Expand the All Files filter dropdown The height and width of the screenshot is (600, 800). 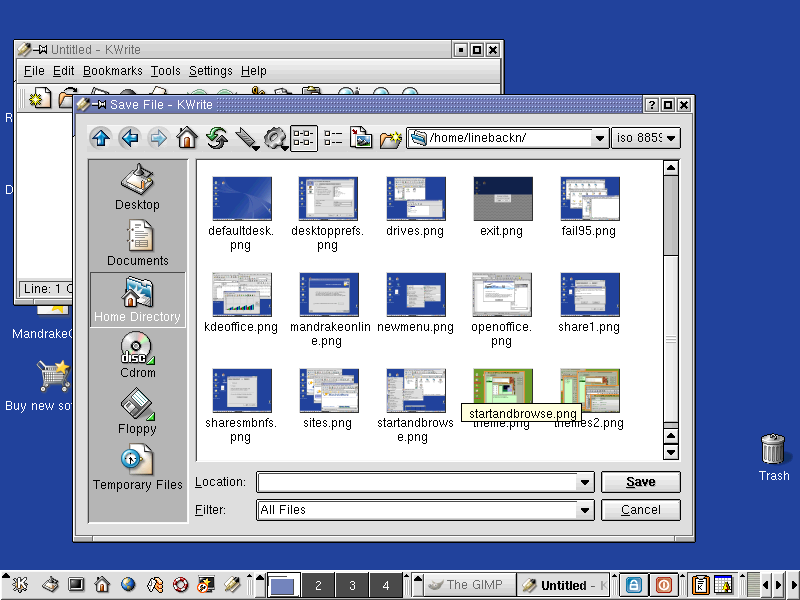pos(585,510)
